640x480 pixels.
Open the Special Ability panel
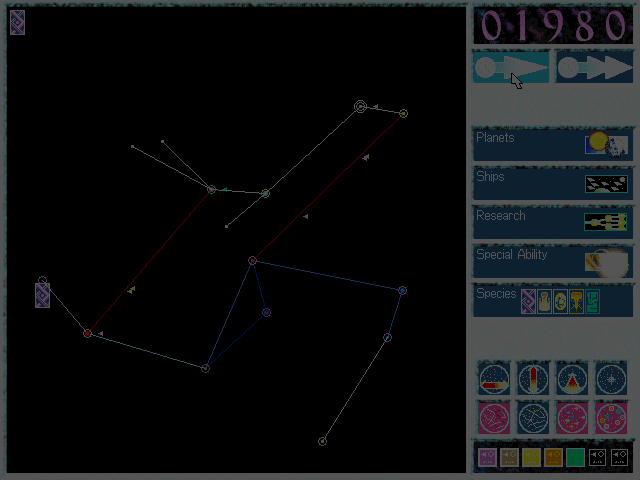click(553, 262)
